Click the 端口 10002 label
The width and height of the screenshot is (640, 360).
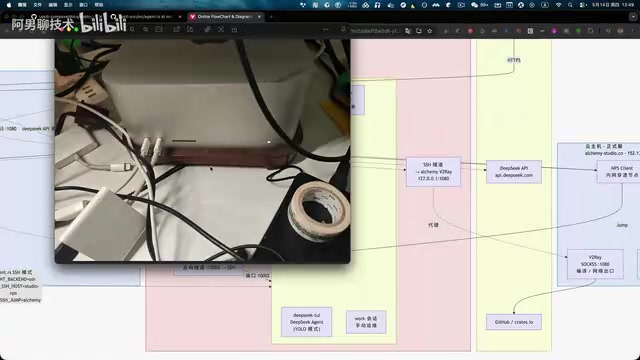(258, 276)
